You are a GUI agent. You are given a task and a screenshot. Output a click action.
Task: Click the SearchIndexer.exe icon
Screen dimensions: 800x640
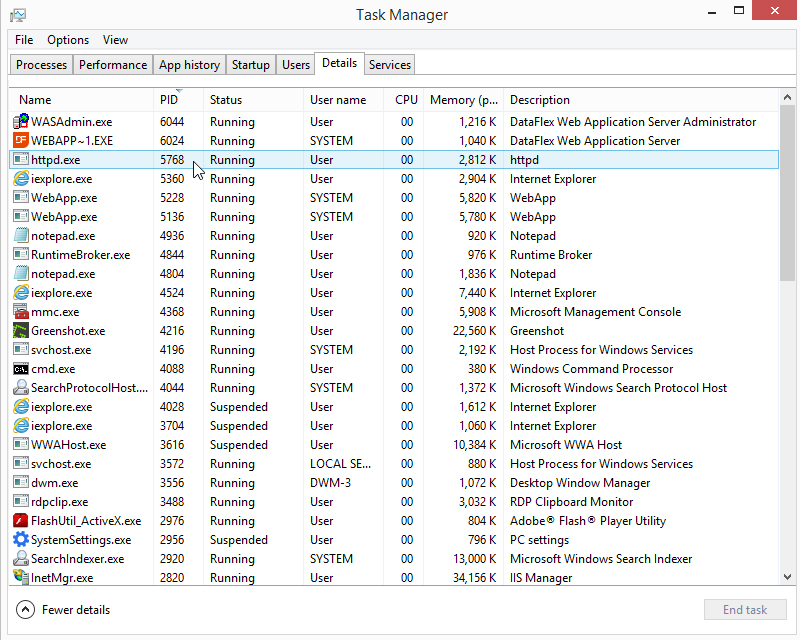pyautogui.click(x=20, y=558)
